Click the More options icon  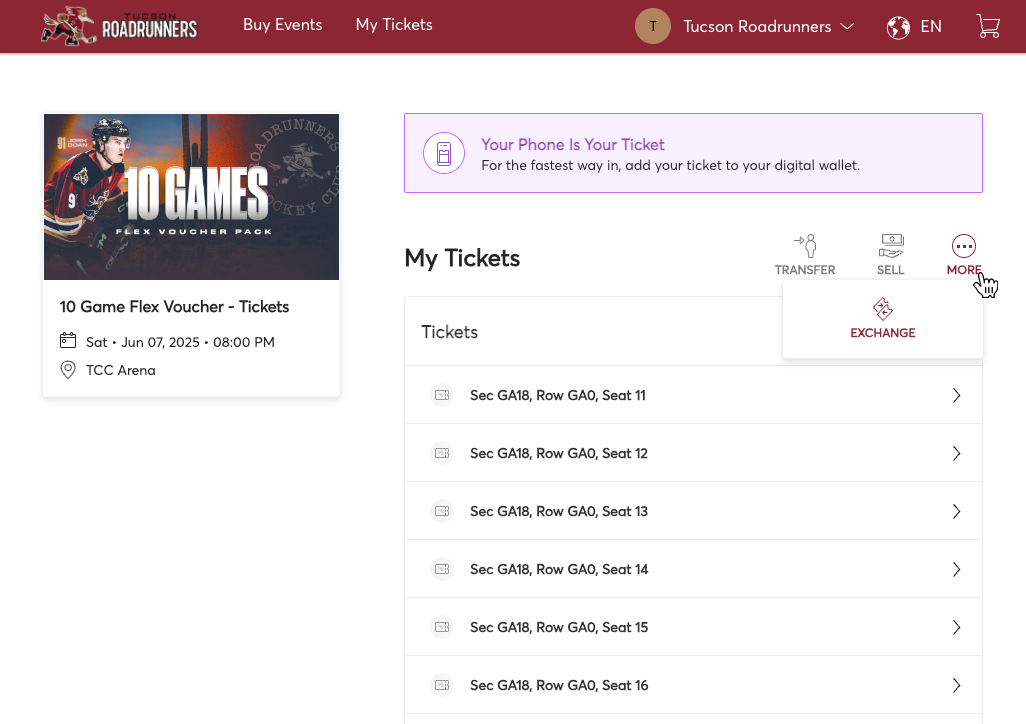tap(964, 246)
